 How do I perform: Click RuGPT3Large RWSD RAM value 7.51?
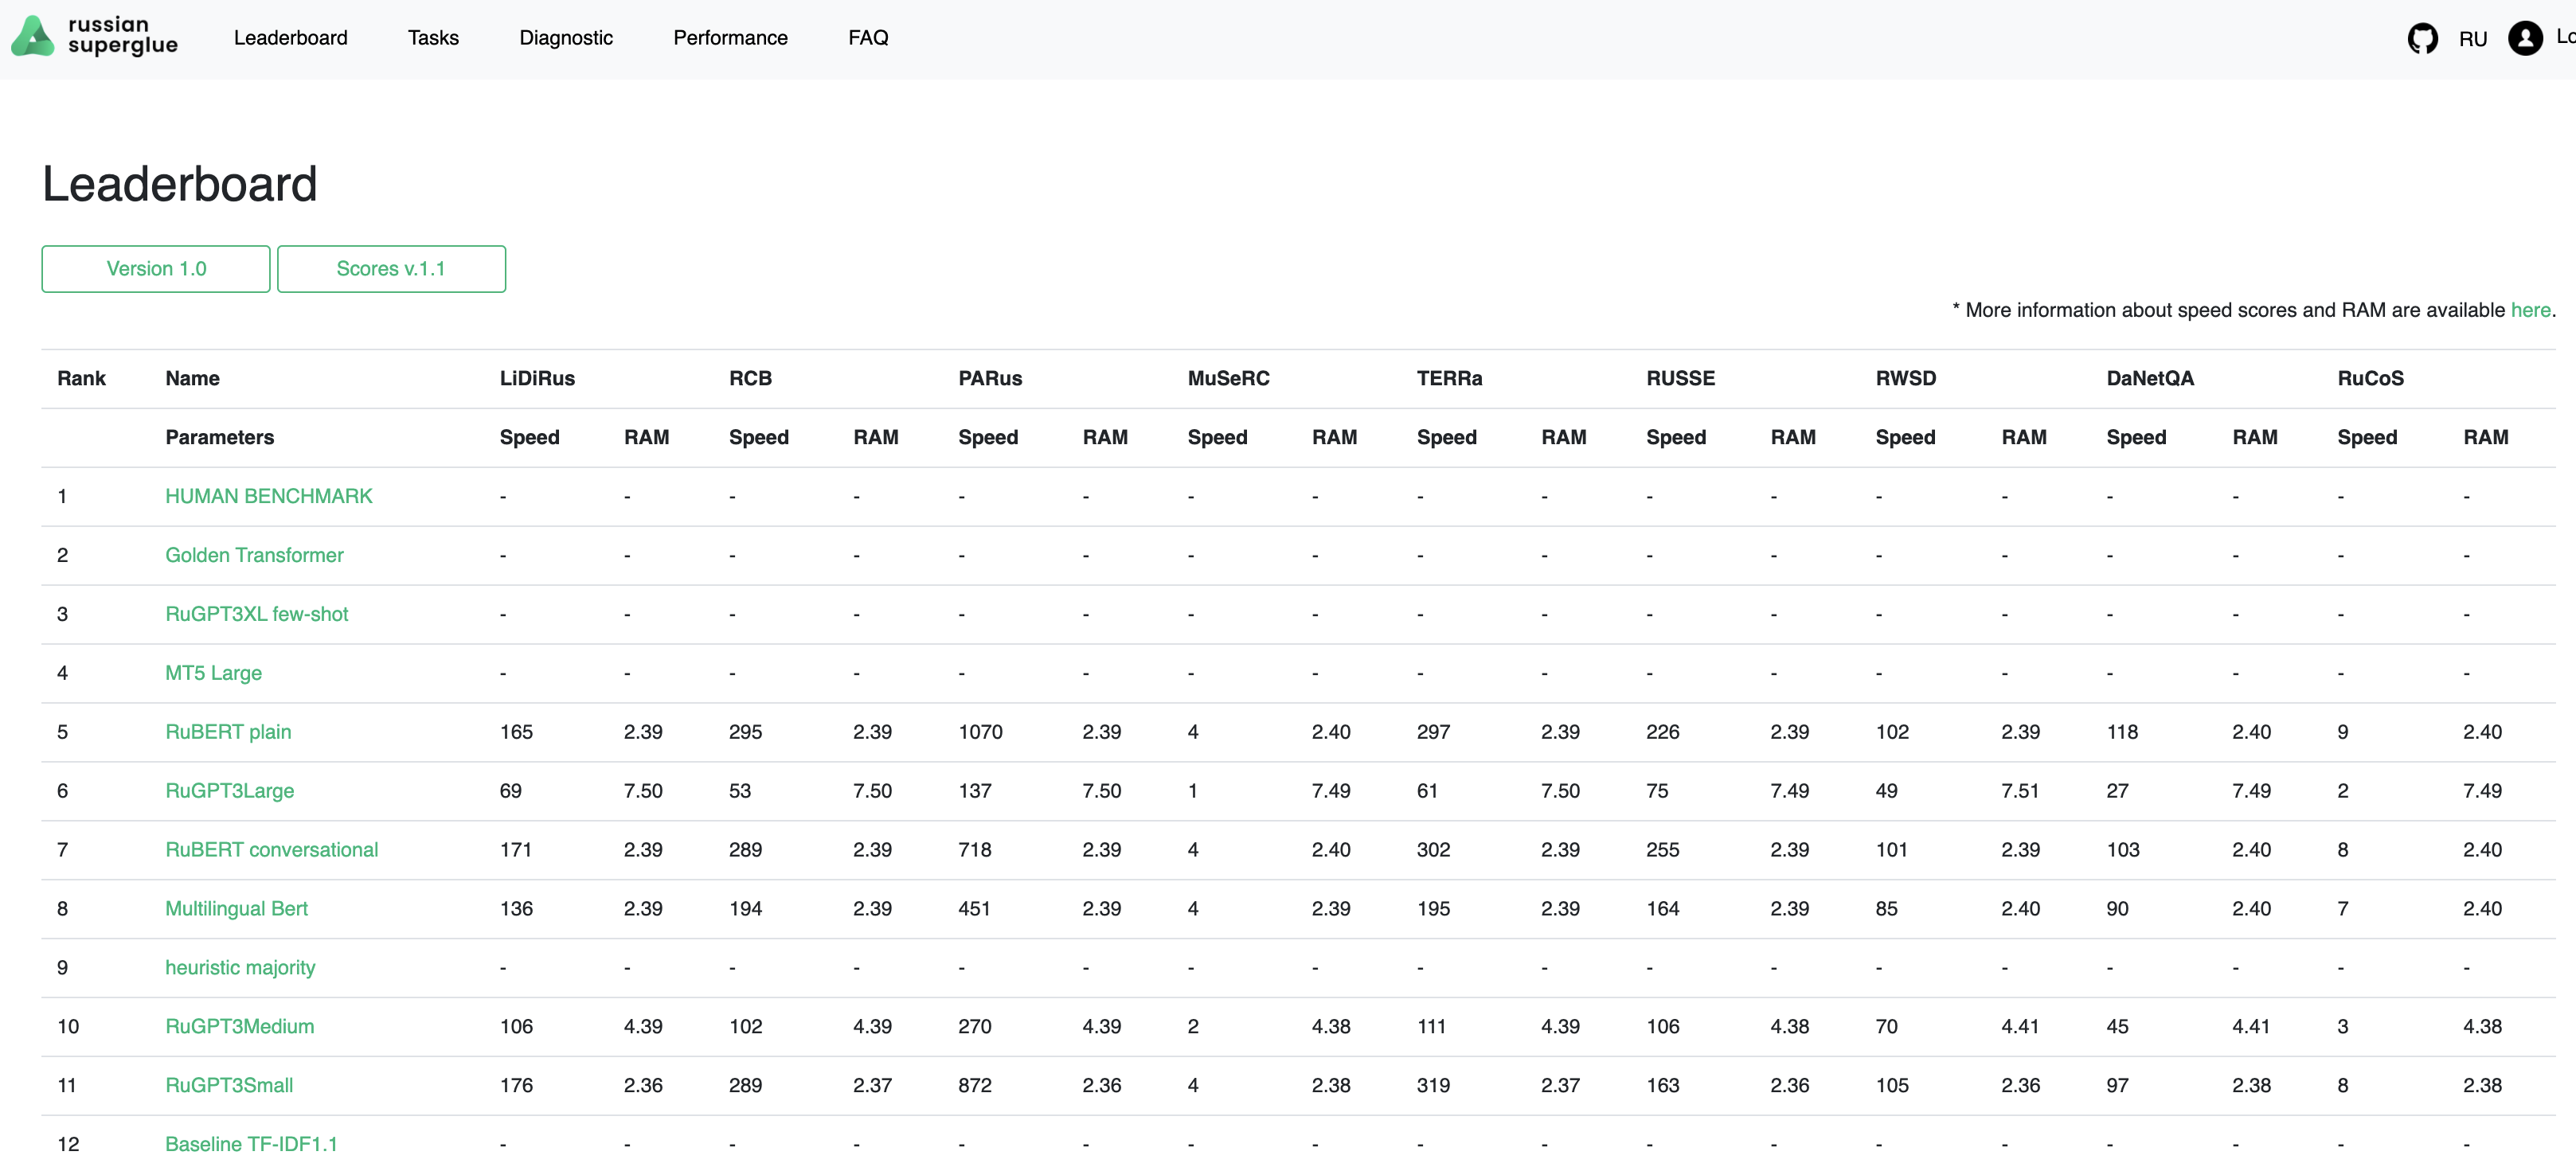click(x=2019, y=791)
